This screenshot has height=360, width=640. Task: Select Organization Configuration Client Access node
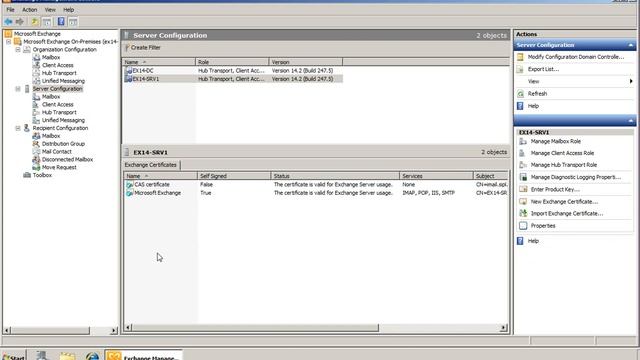pyautogui.click(x=58, y=65)
